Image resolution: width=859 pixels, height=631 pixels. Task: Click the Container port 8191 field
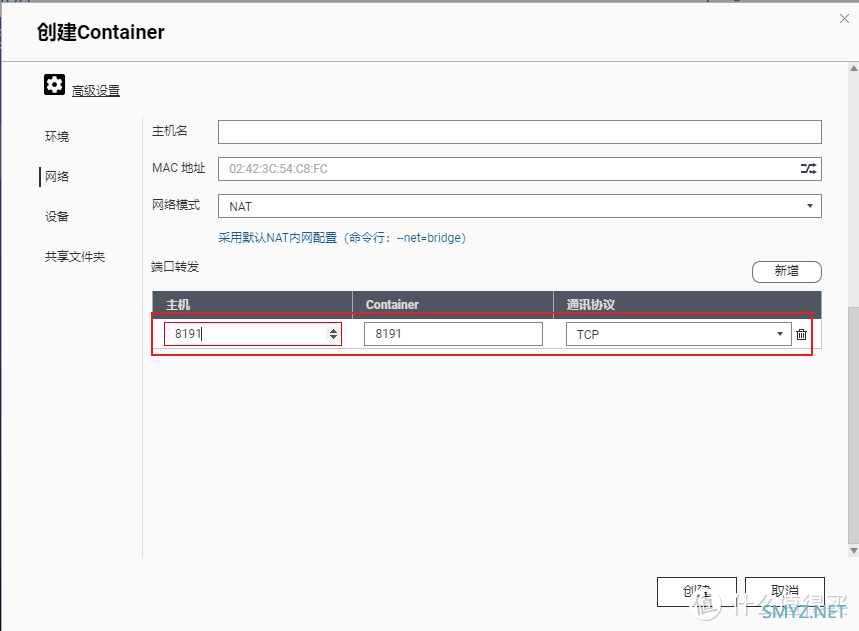[453, 334]
